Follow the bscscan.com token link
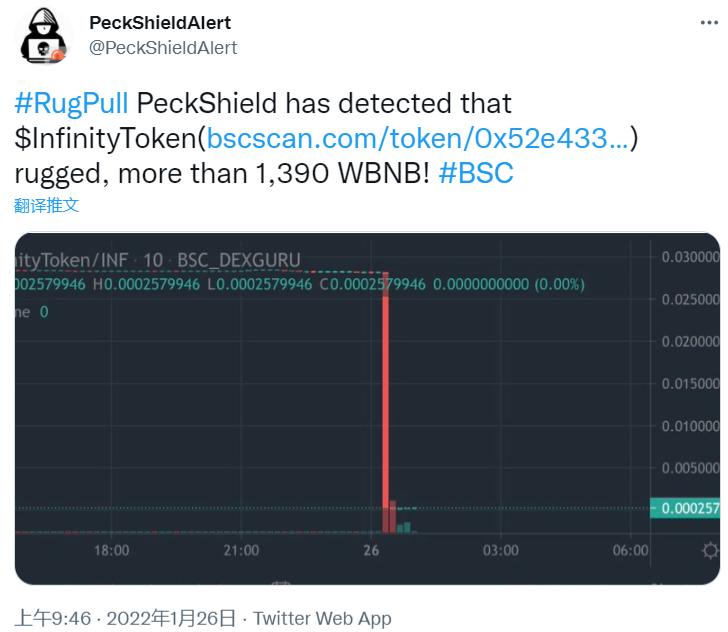 point(417,138)
